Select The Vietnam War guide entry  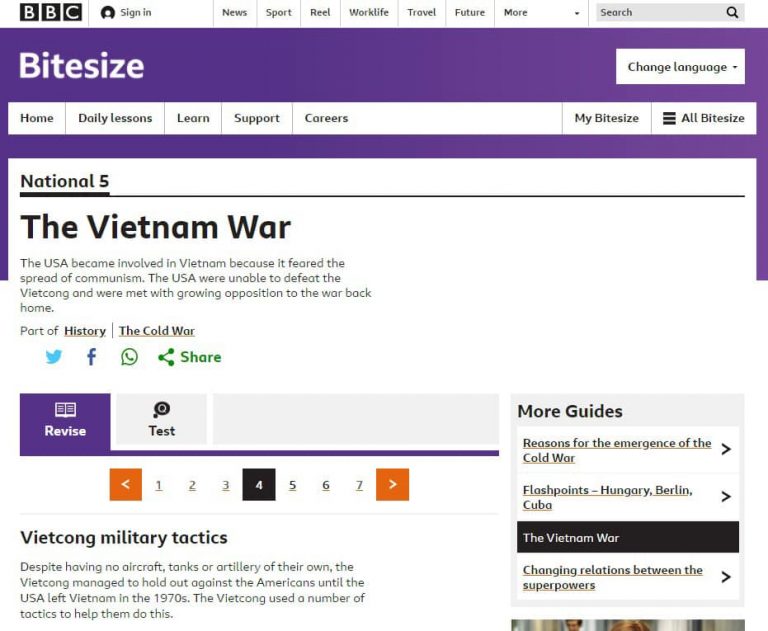tap(628, 537)
